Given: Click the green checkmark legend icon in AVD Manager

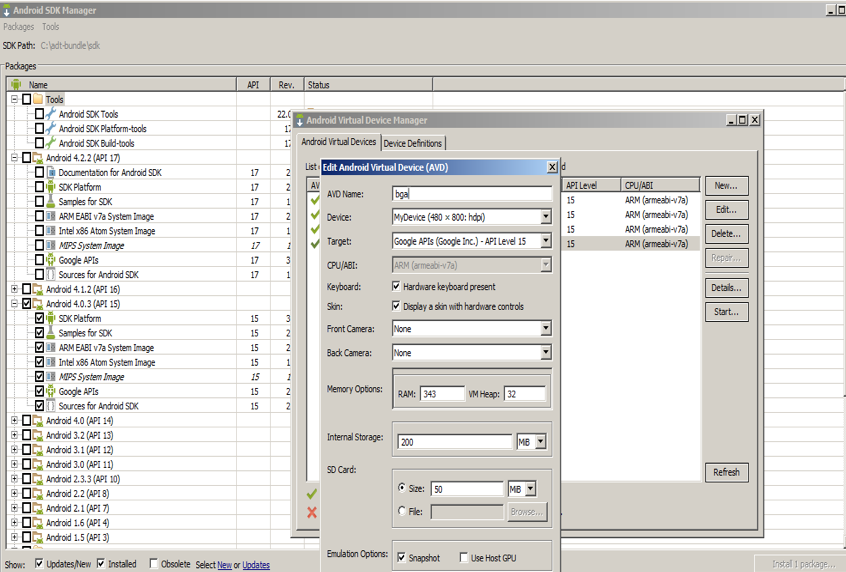Looking at the screenshot, I should click(312, 494).
